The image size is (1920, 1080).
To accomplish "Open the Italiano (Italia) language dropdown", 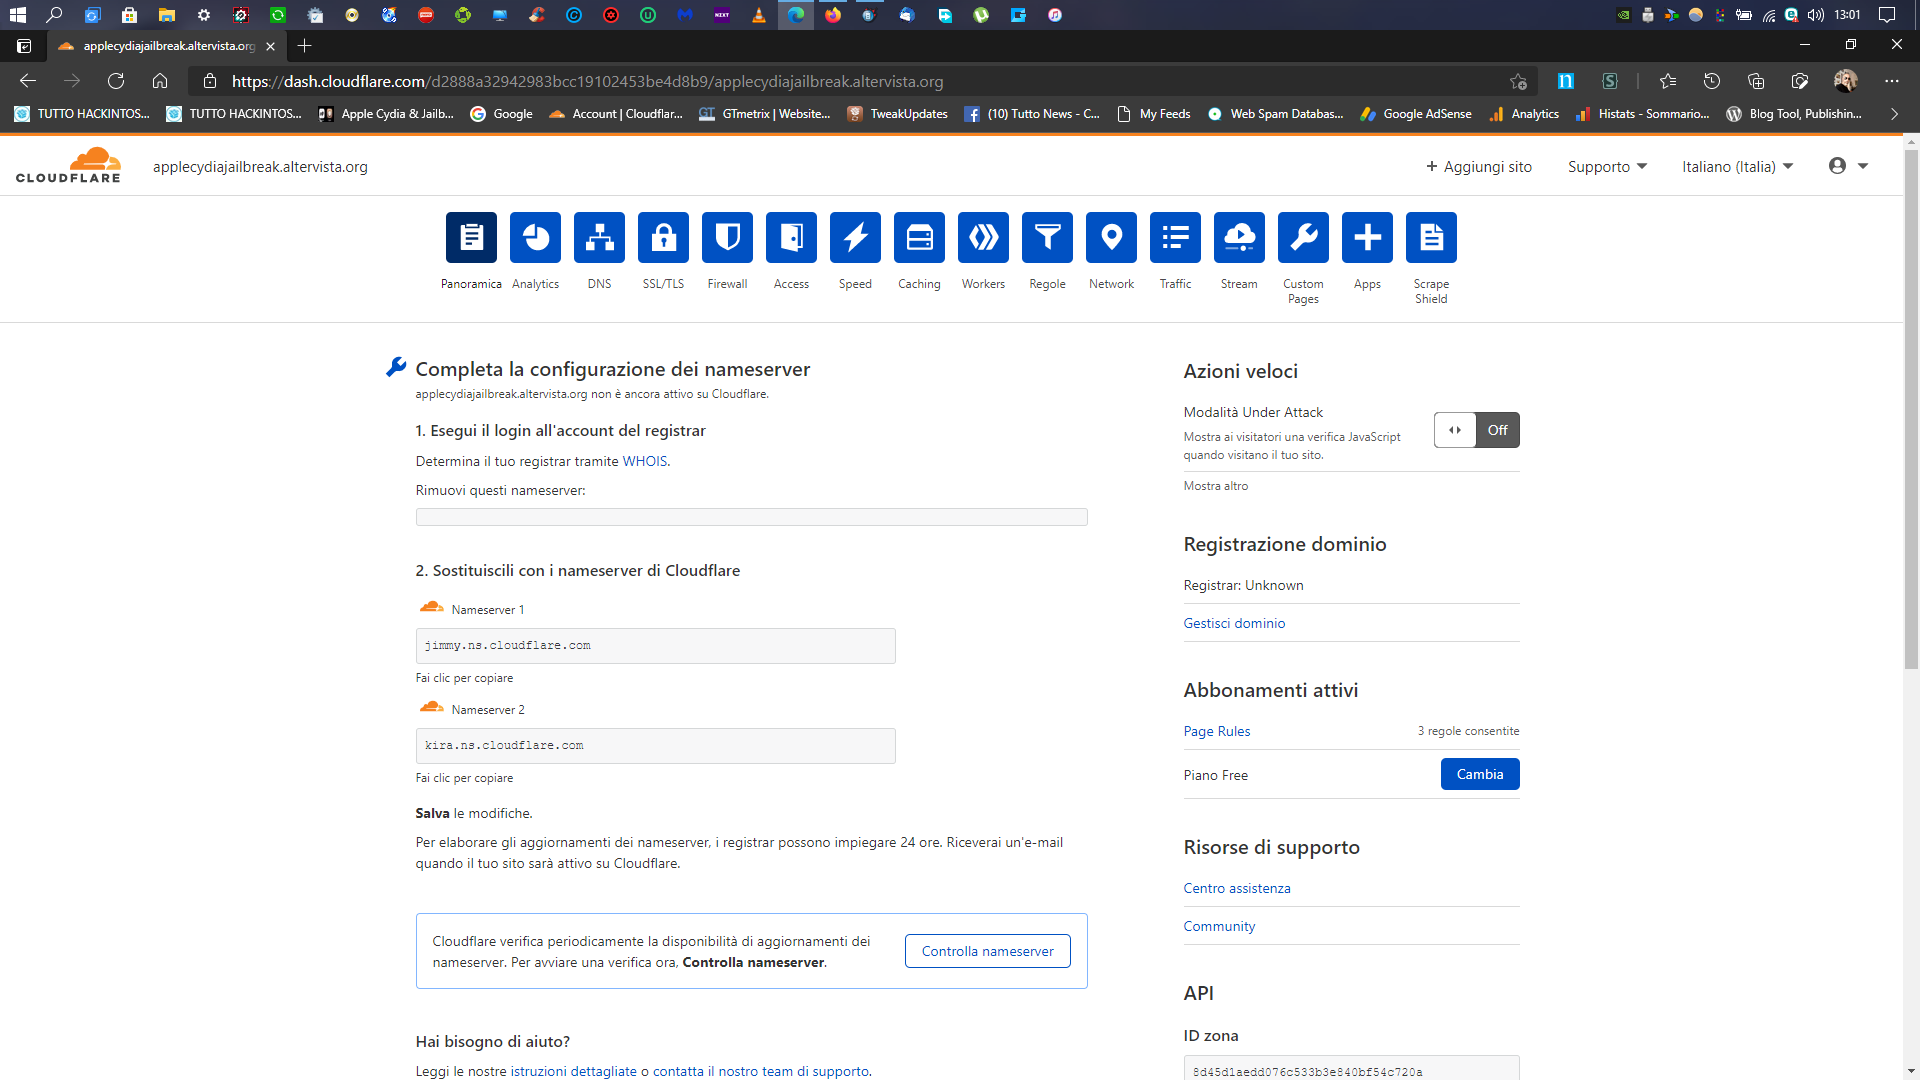I will 1737,167.
